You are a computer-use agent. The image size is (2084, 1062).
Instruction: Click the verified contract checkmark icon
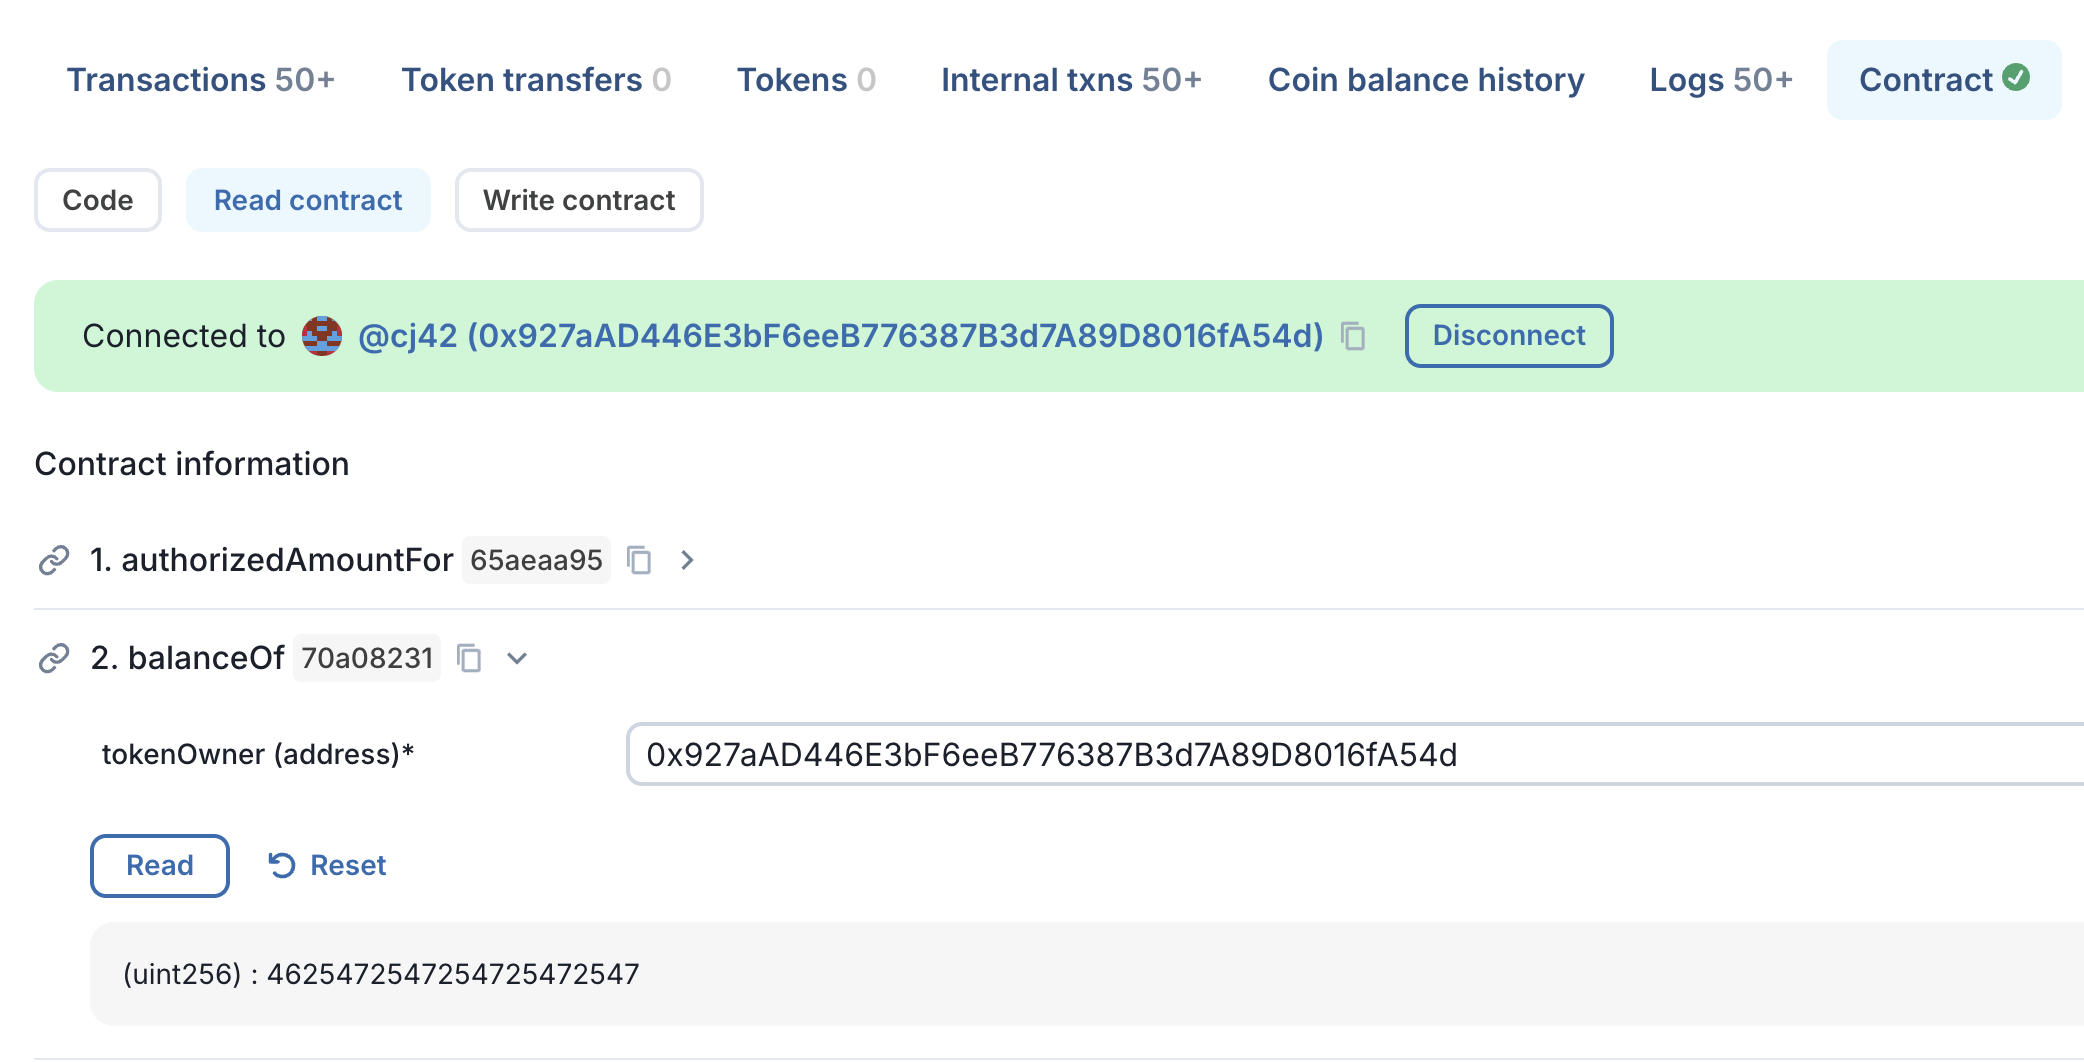pos(2016,77)
